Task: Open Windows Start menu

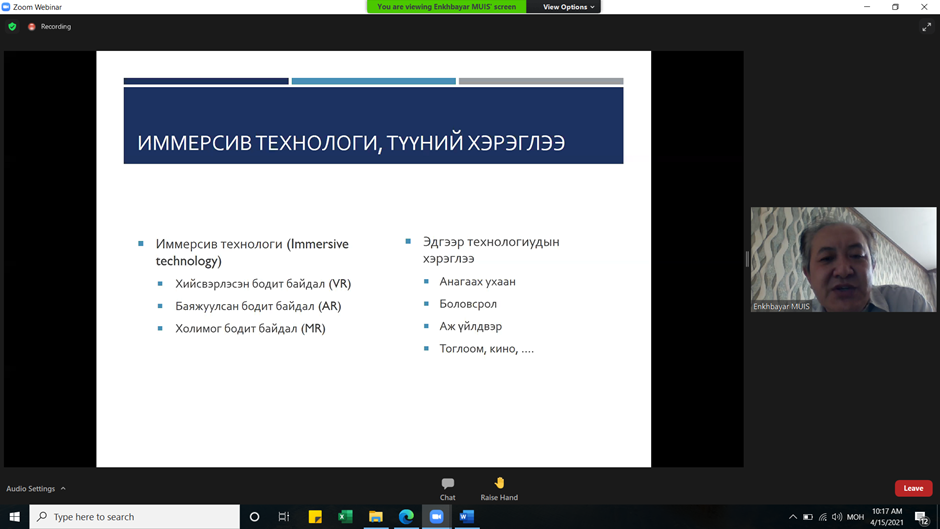Action: pyautogui.click(x=14, y=516)
